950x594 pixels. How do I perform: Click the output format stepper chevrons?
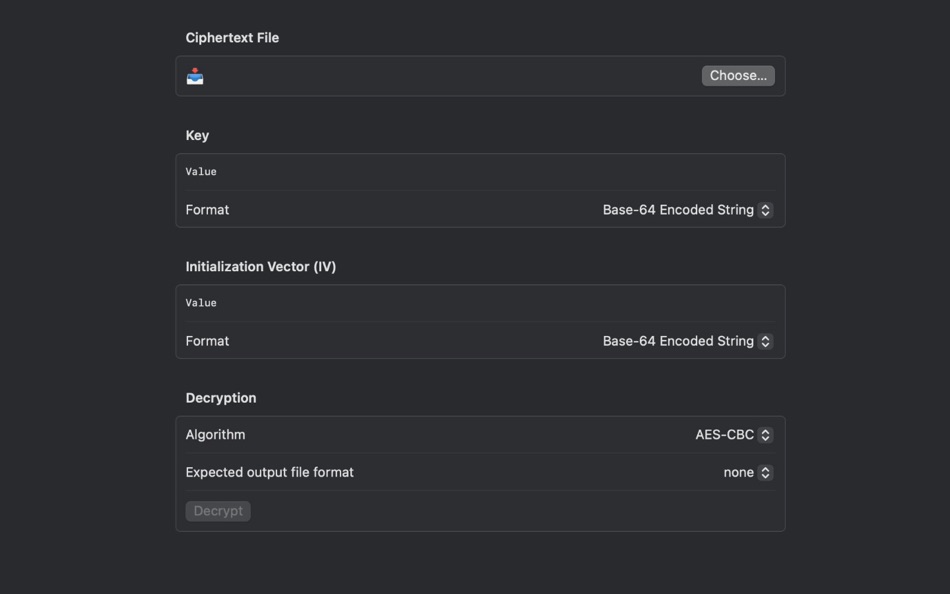click(x=765, y=472)
